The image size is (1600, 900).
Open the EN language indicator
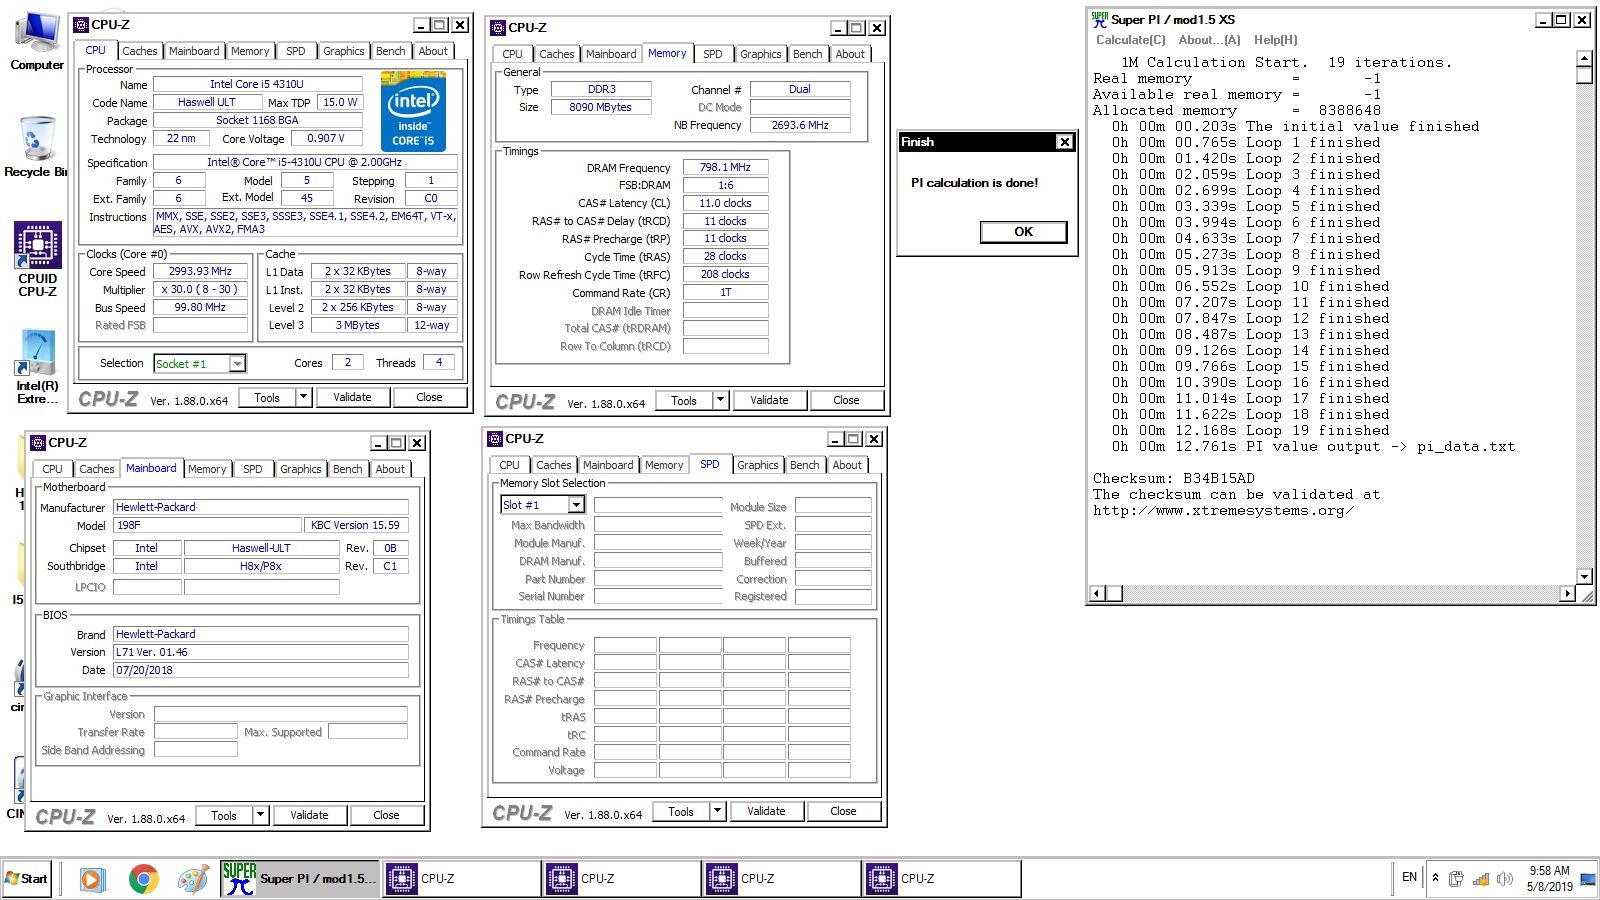click(1409, 877)
